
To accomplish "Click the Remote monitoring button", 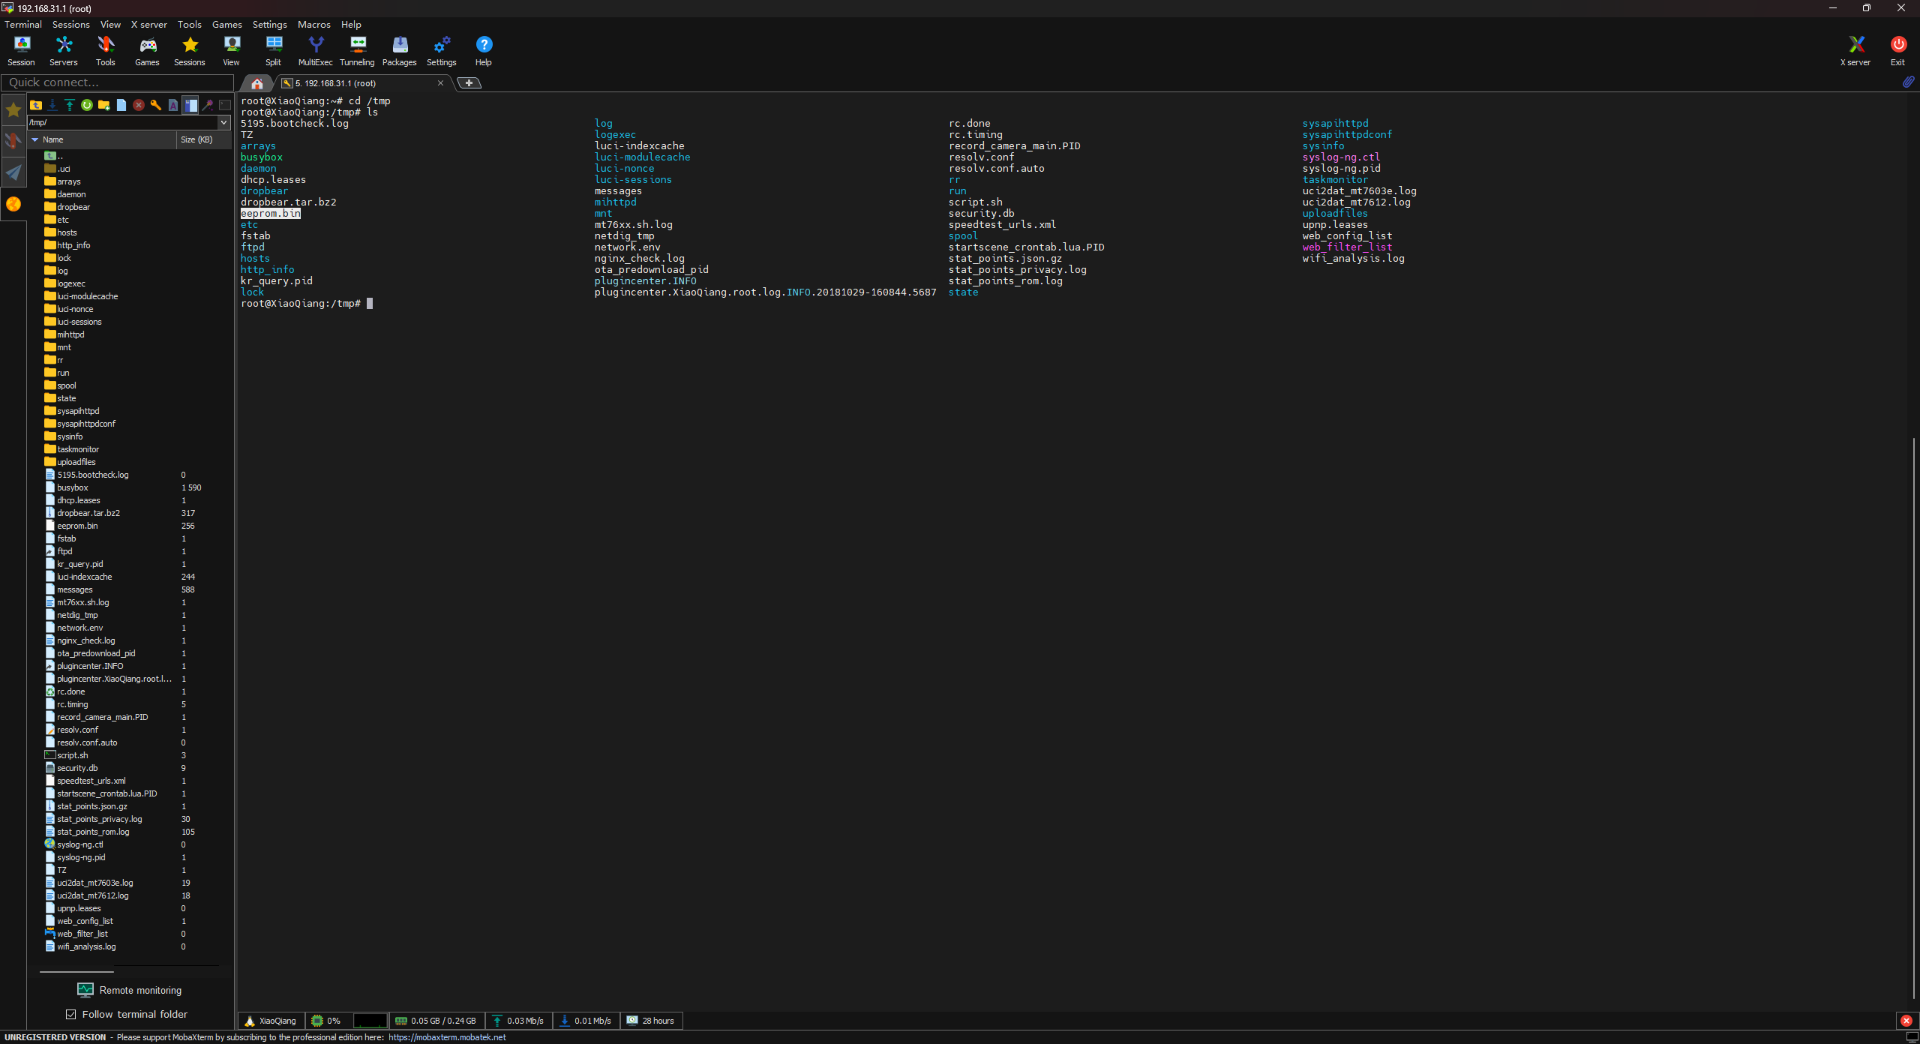I will 130,990.
